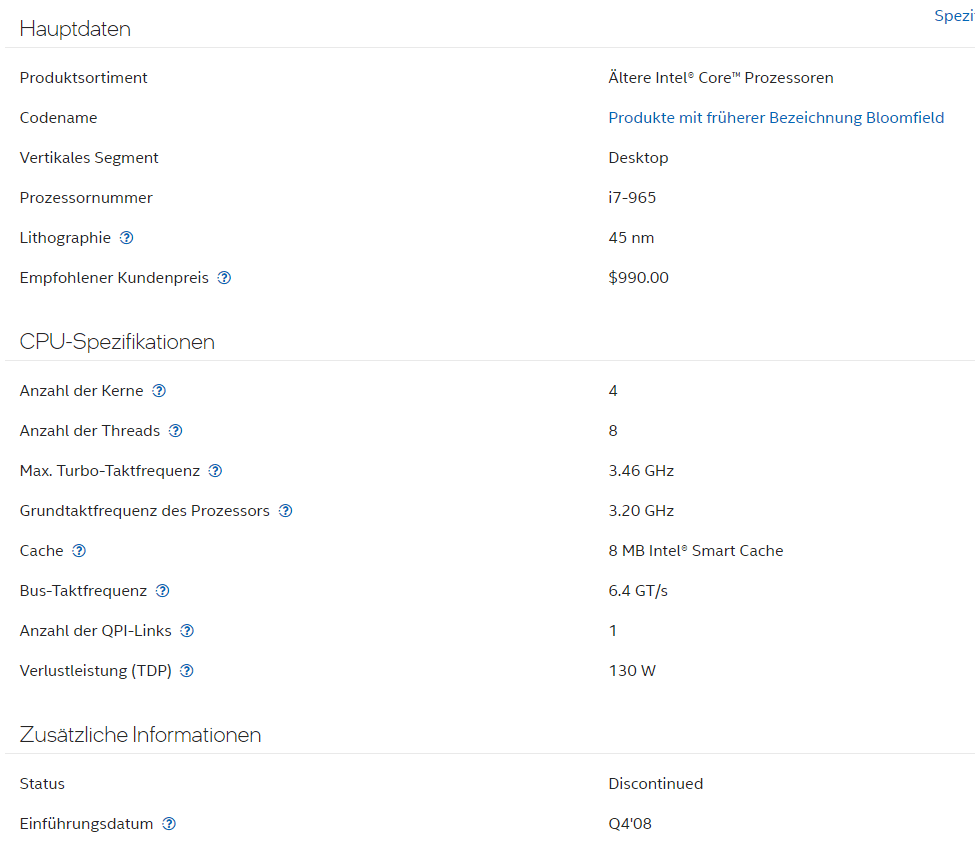Open the help tooltip for Anzahl der Threads
Screen dimensions: 975x843
[x=175, y=431]
